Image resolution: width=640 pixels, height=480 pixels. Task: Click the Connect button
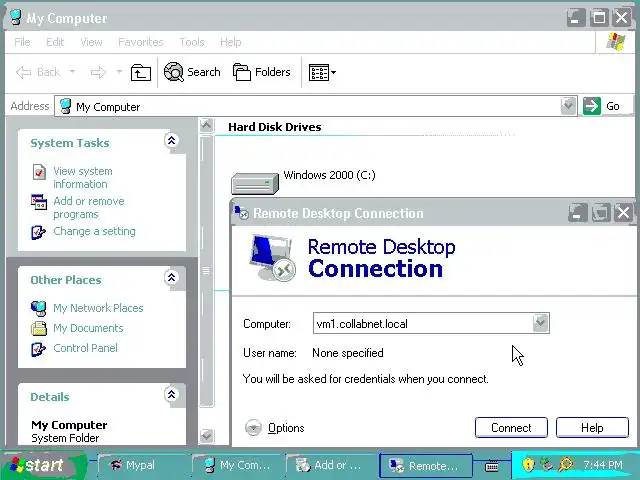tap(511, 428)
